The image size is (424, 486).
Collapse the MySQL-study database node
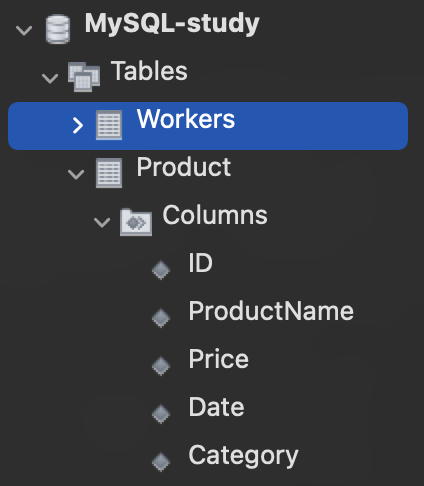coord(24,30)
